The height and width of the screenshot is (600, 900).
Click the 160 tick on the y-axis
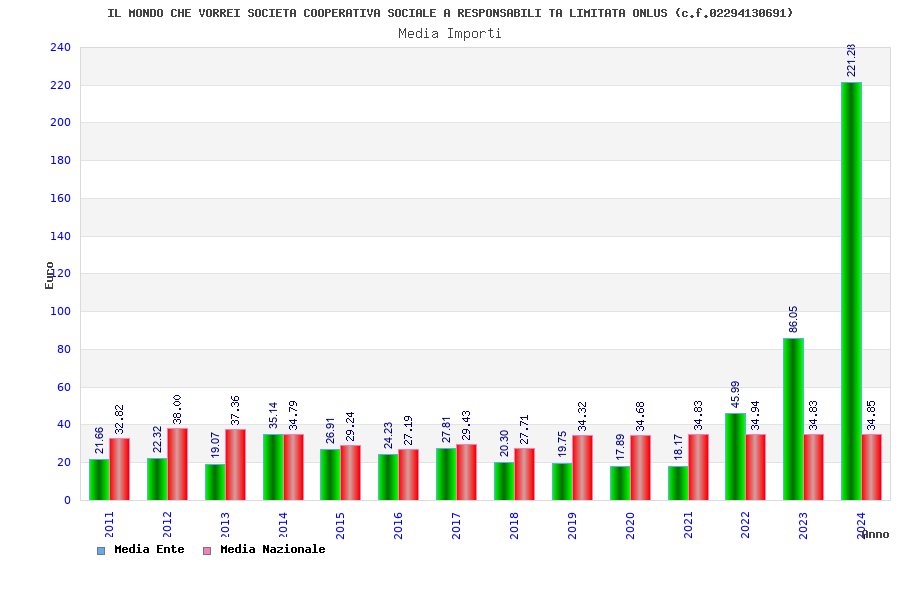60,198
